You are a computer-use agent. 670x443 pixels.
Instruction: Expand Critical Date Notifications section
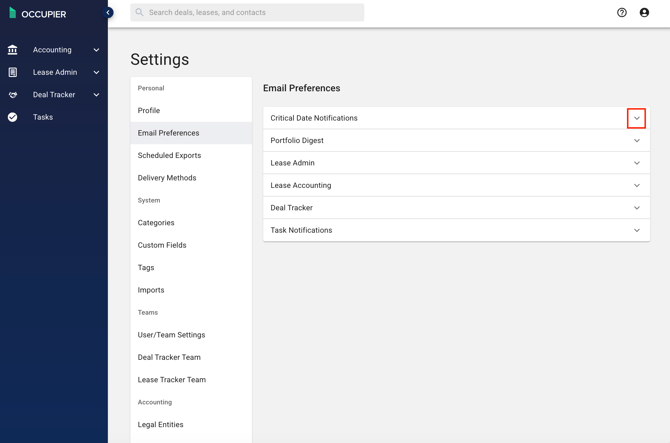[x=636, y=118]
